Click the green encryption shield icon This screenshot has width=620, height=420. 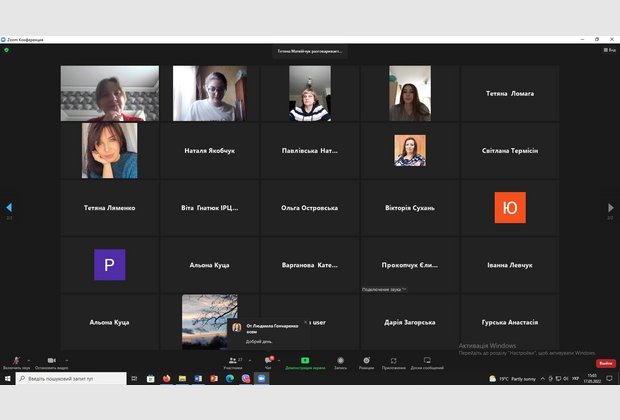click(6, 49)
